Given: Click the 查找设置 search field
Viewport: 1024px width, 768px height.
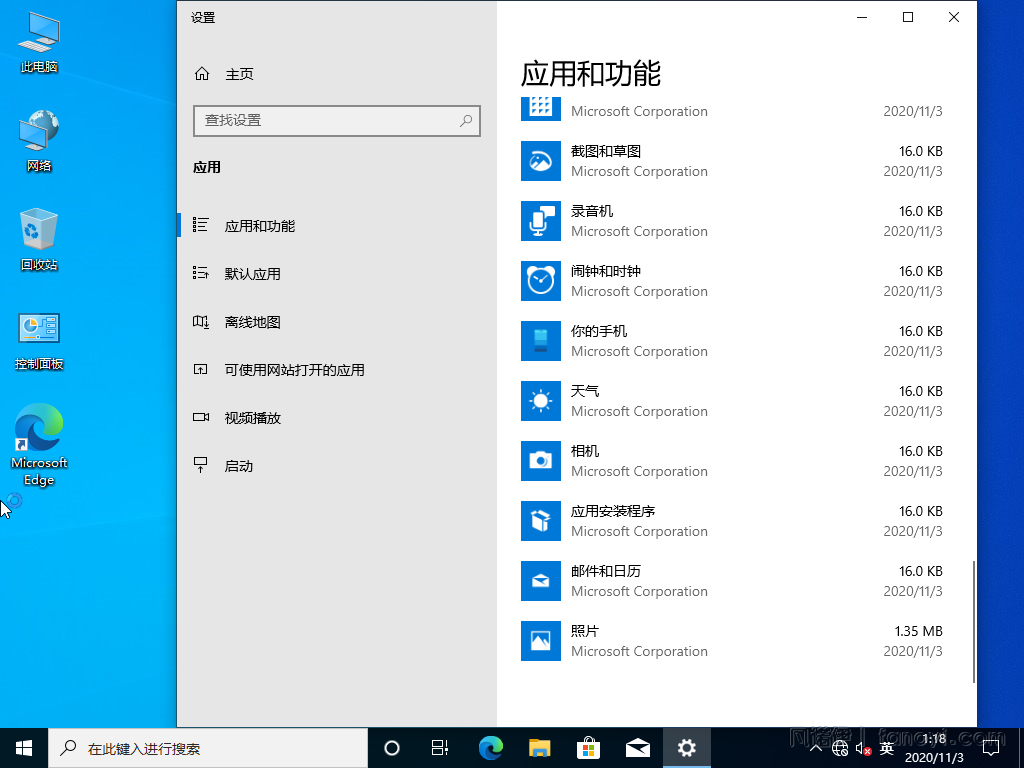Looking at the screenshot, I should tap(336, 120).
